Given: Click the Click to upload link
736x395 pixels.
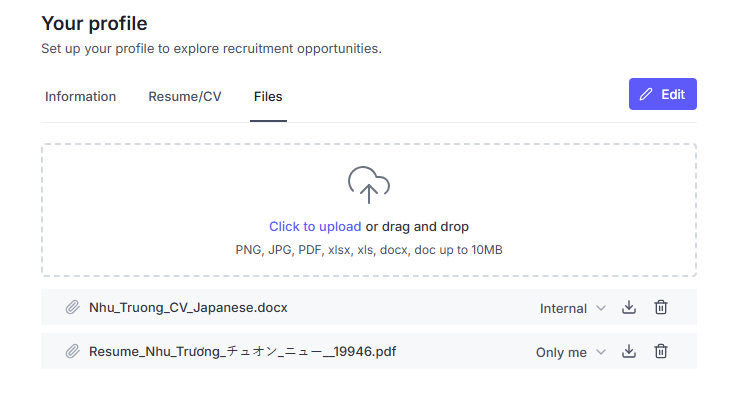Looking at the screenshot, I should click(x=315, y=227).
